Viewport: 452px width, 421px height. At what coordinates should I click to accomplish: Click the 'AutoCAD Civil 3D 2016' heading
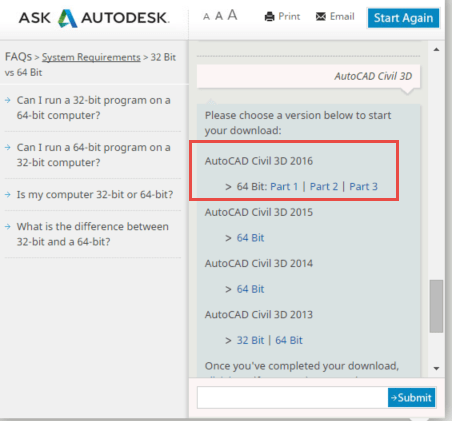[x=259, y=161]
